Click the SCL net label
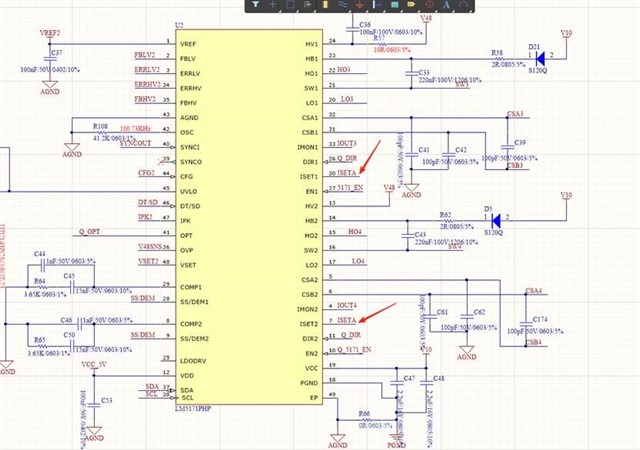 (151, 394)
